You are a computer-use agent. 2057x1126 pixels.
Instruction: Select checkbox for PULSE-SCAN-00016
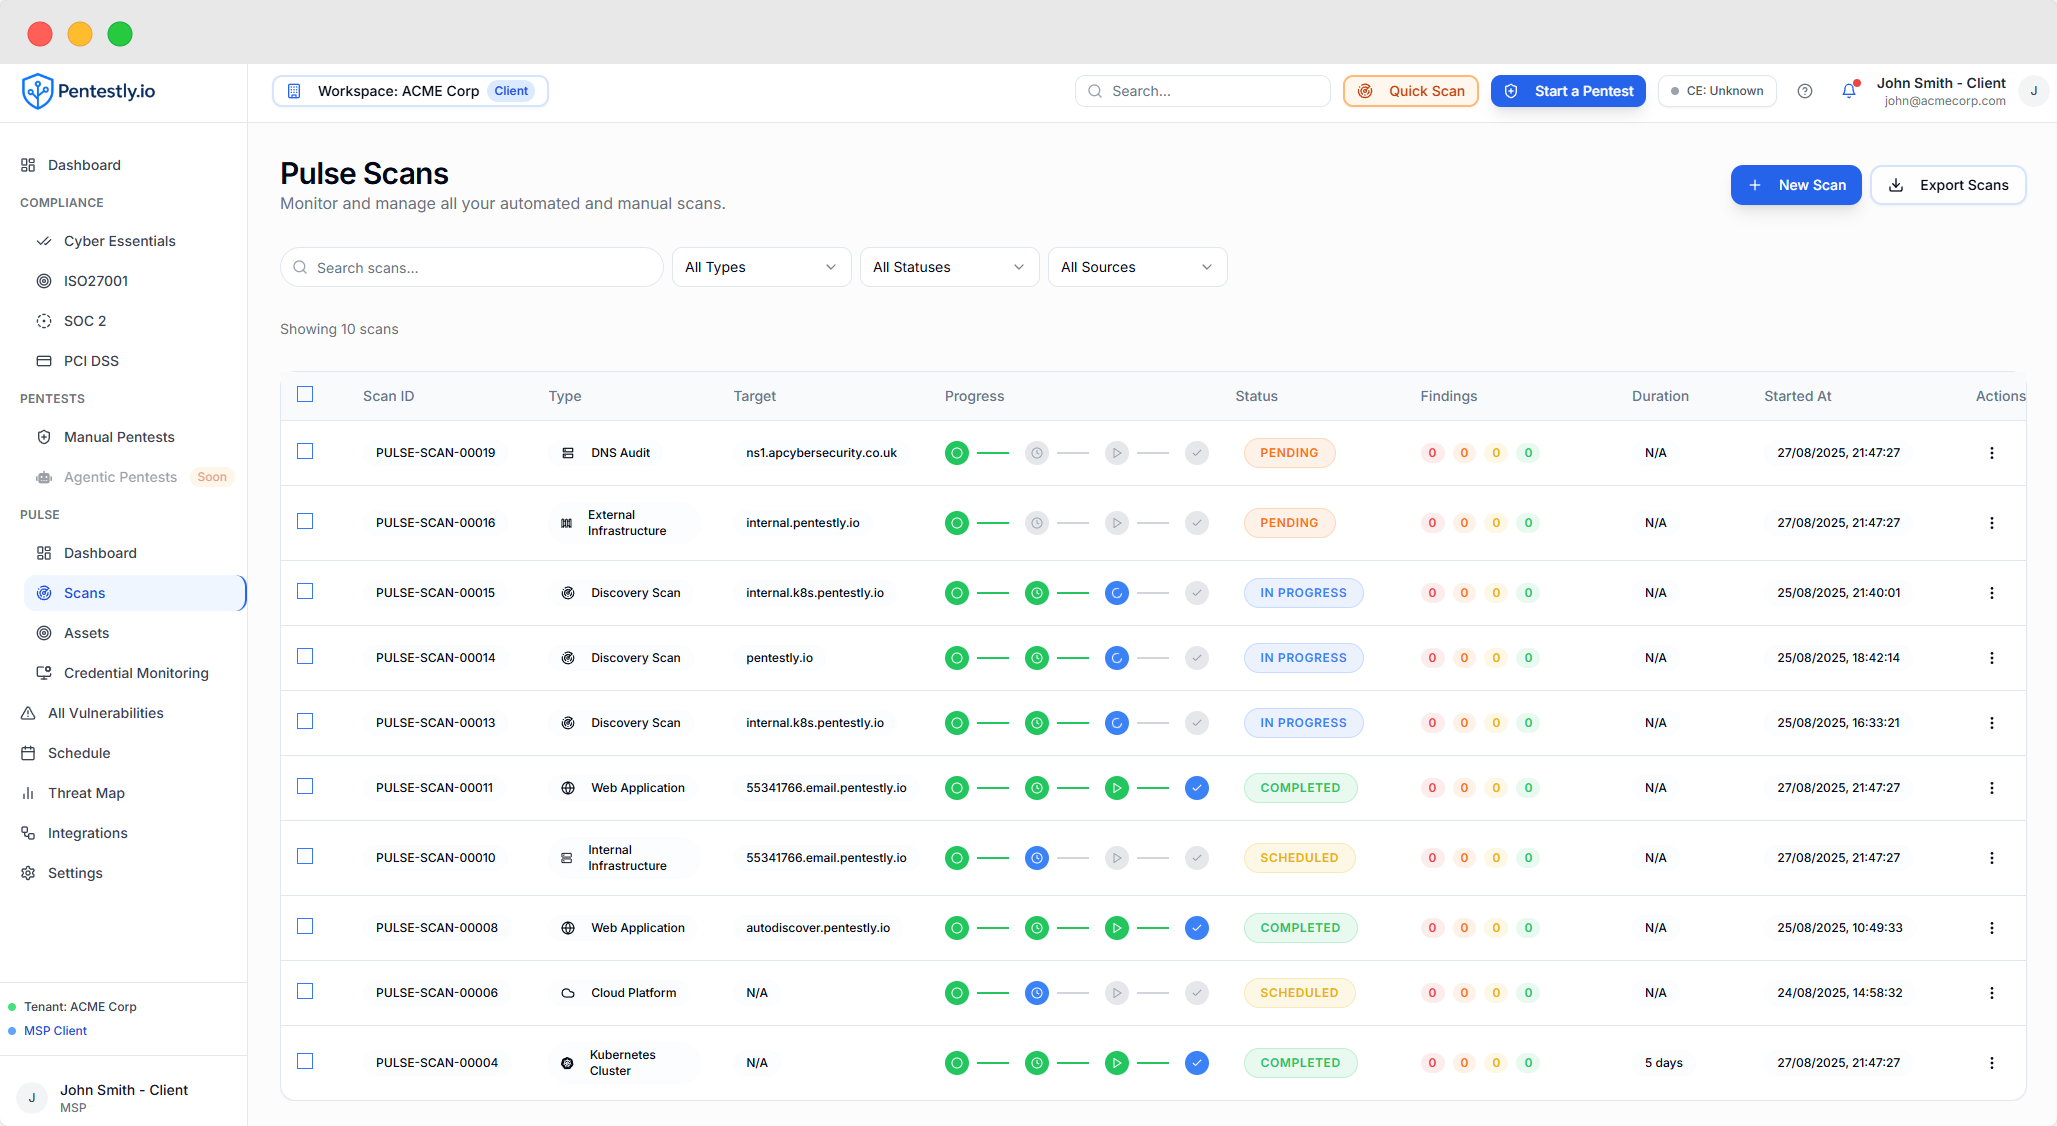(305, 521)
